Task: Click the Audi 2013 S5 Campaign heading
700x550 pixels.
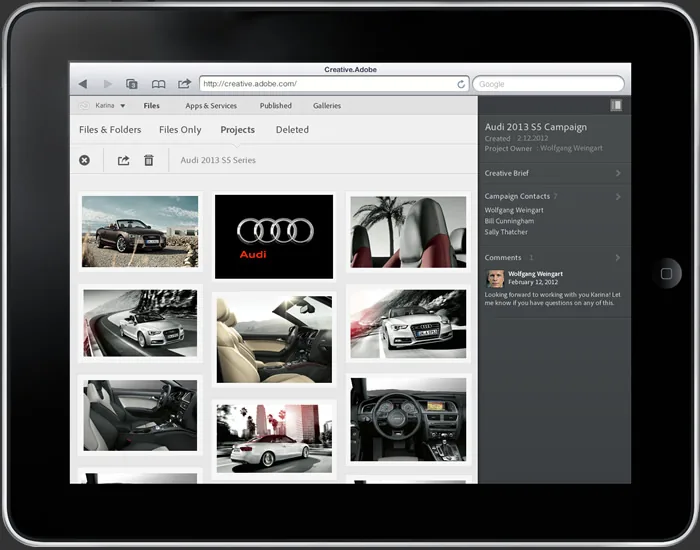Action: tap(536, 127)
